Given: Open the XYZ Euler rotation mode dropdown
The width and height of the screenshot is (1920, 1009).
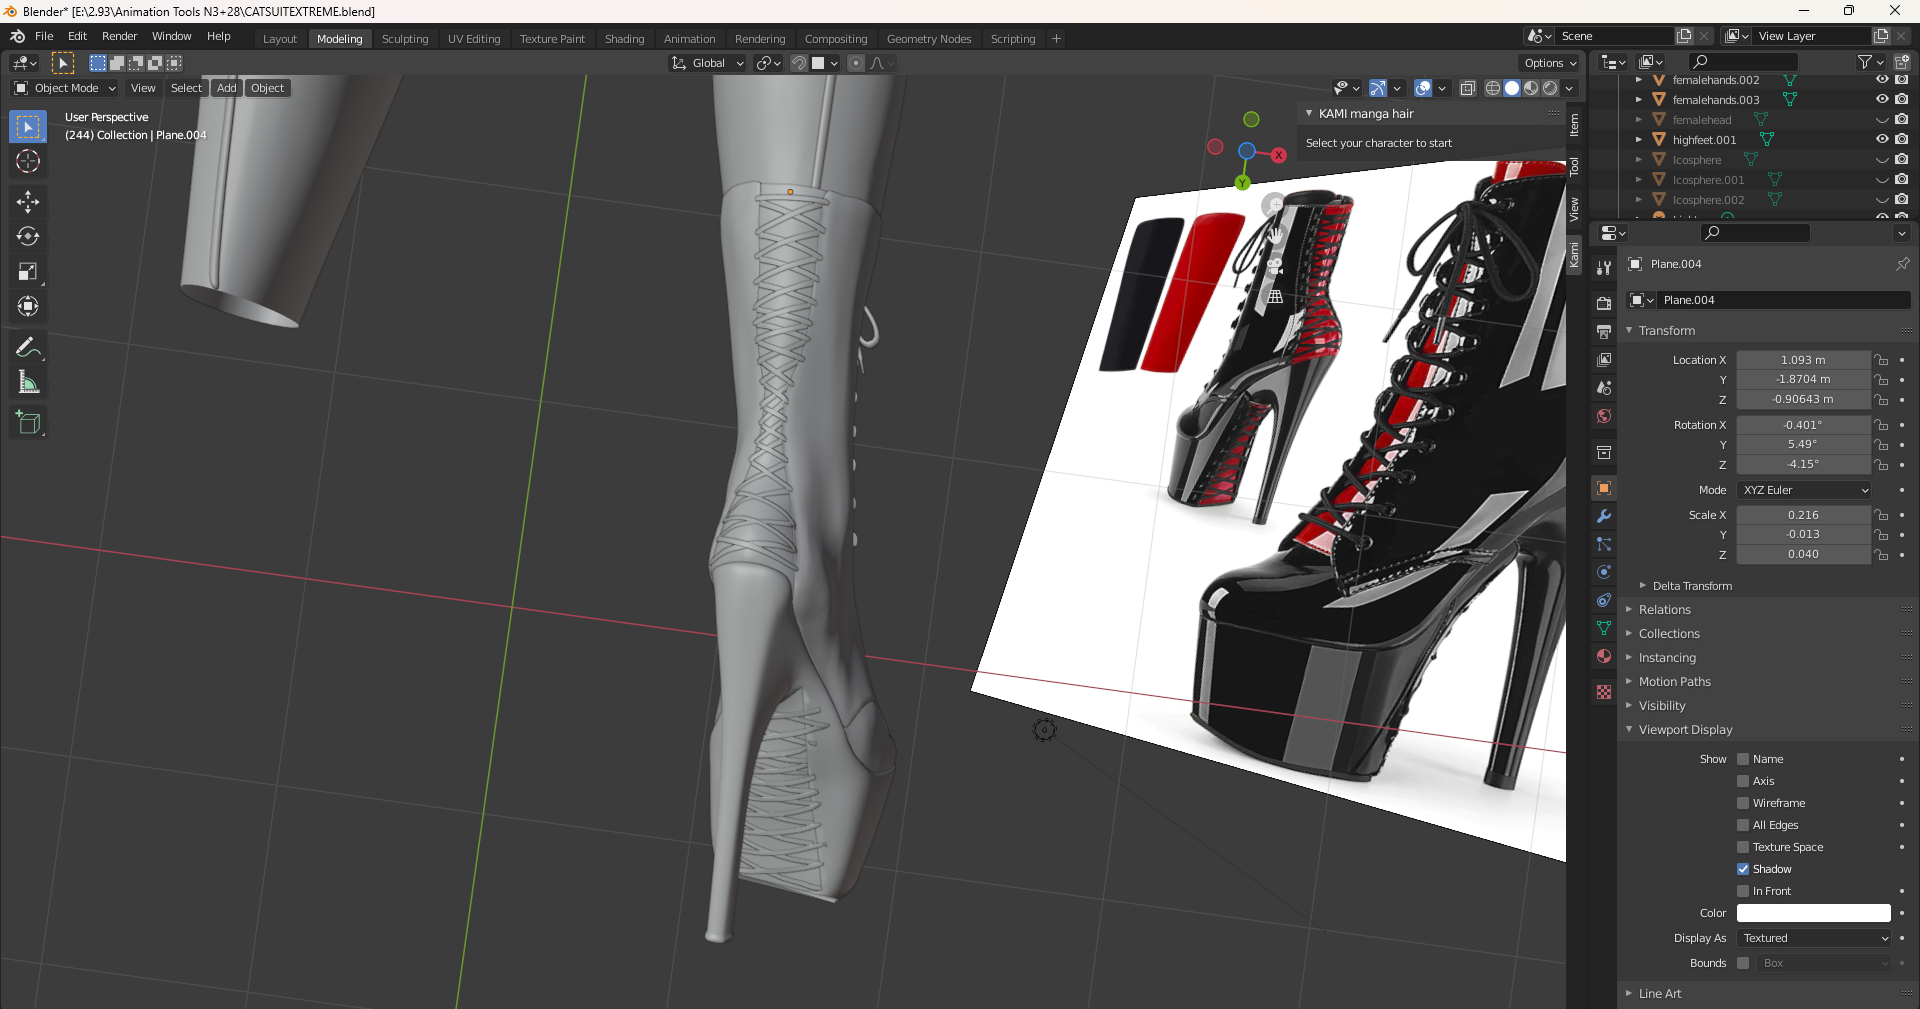Looking at the screenshot, I should [1804, 490].
